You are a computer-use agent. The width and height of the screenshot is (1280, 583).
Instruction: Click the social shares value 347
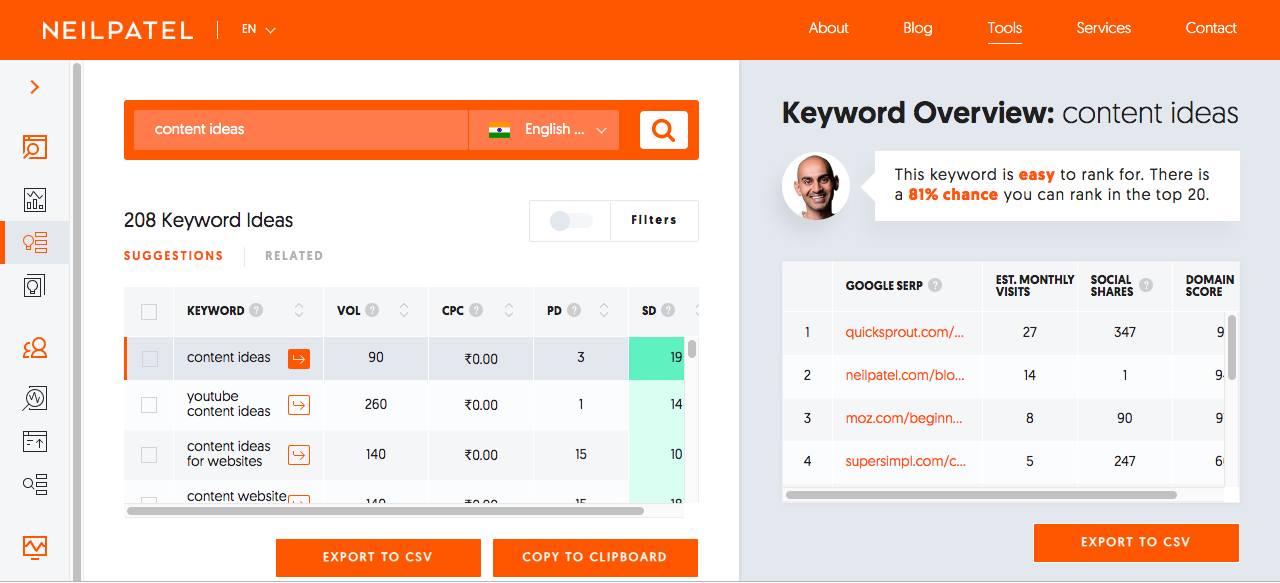tap(1125, 332)
